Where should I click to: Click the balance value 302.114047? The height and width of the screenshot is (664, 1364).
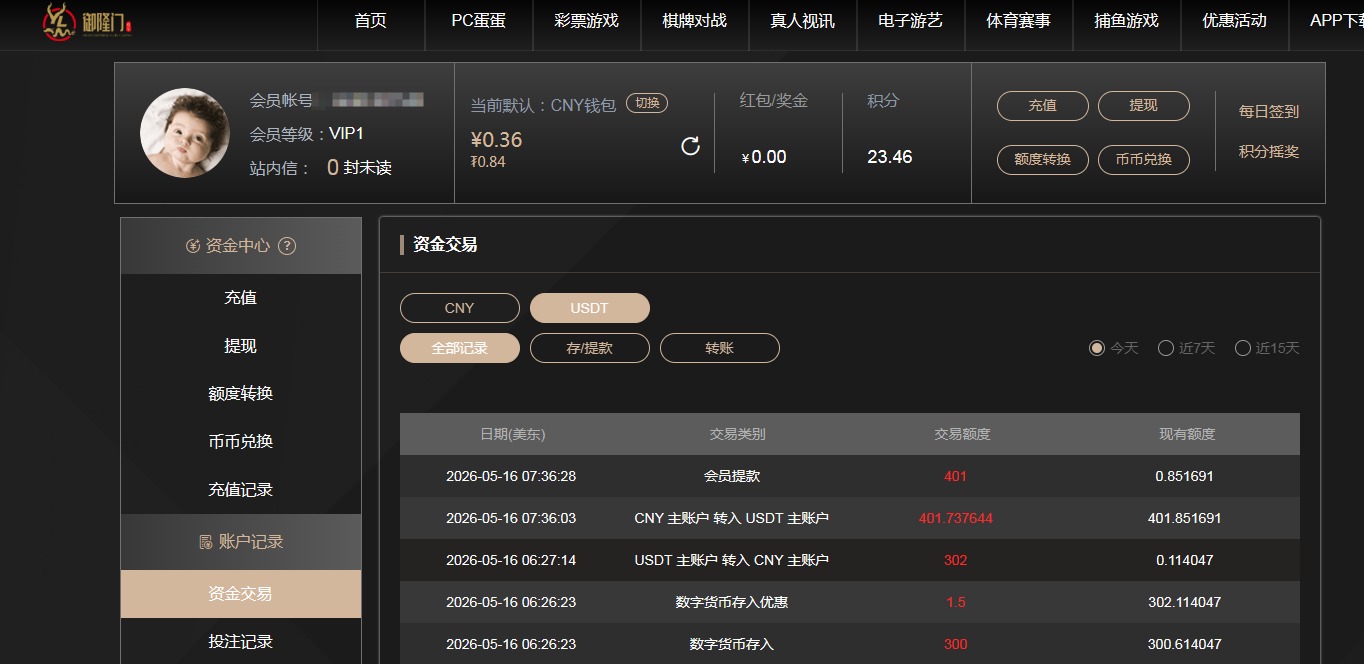[x=1185, y=602]
